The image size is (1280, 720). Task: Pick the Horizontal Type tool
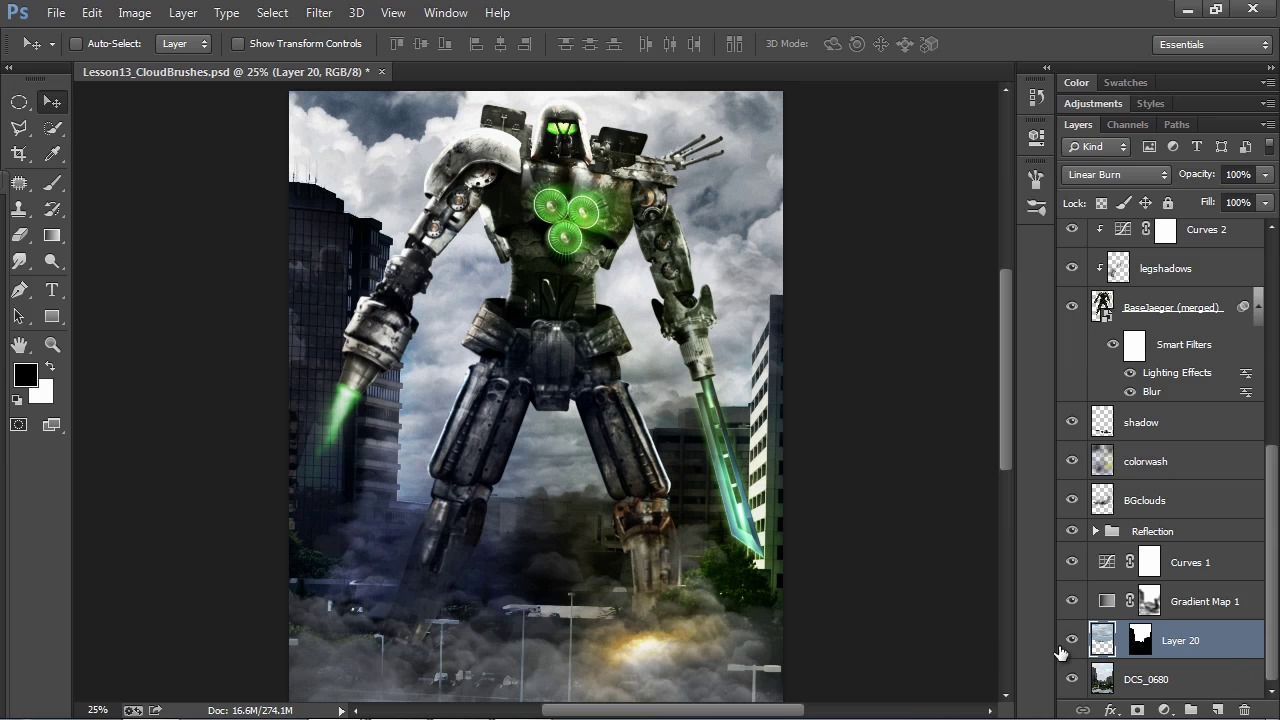[x=53, y=290]
